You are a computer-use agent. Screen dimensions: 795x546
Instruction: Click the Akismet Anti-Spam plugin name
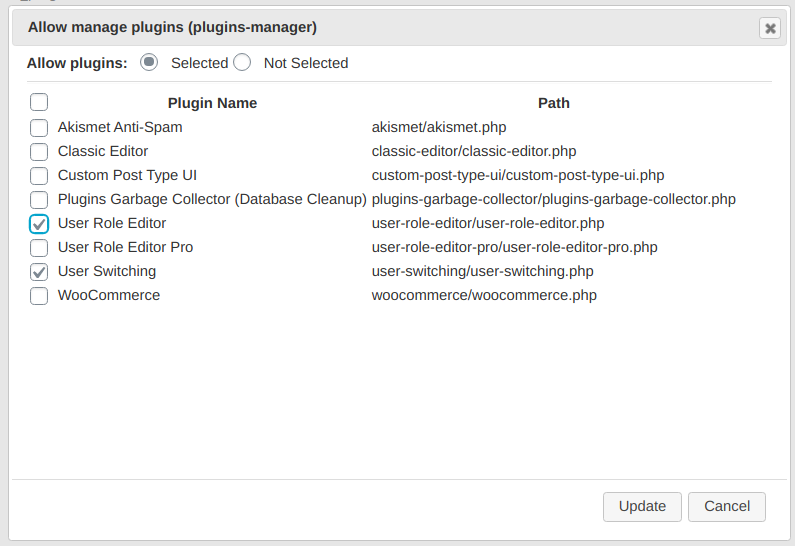120,127
